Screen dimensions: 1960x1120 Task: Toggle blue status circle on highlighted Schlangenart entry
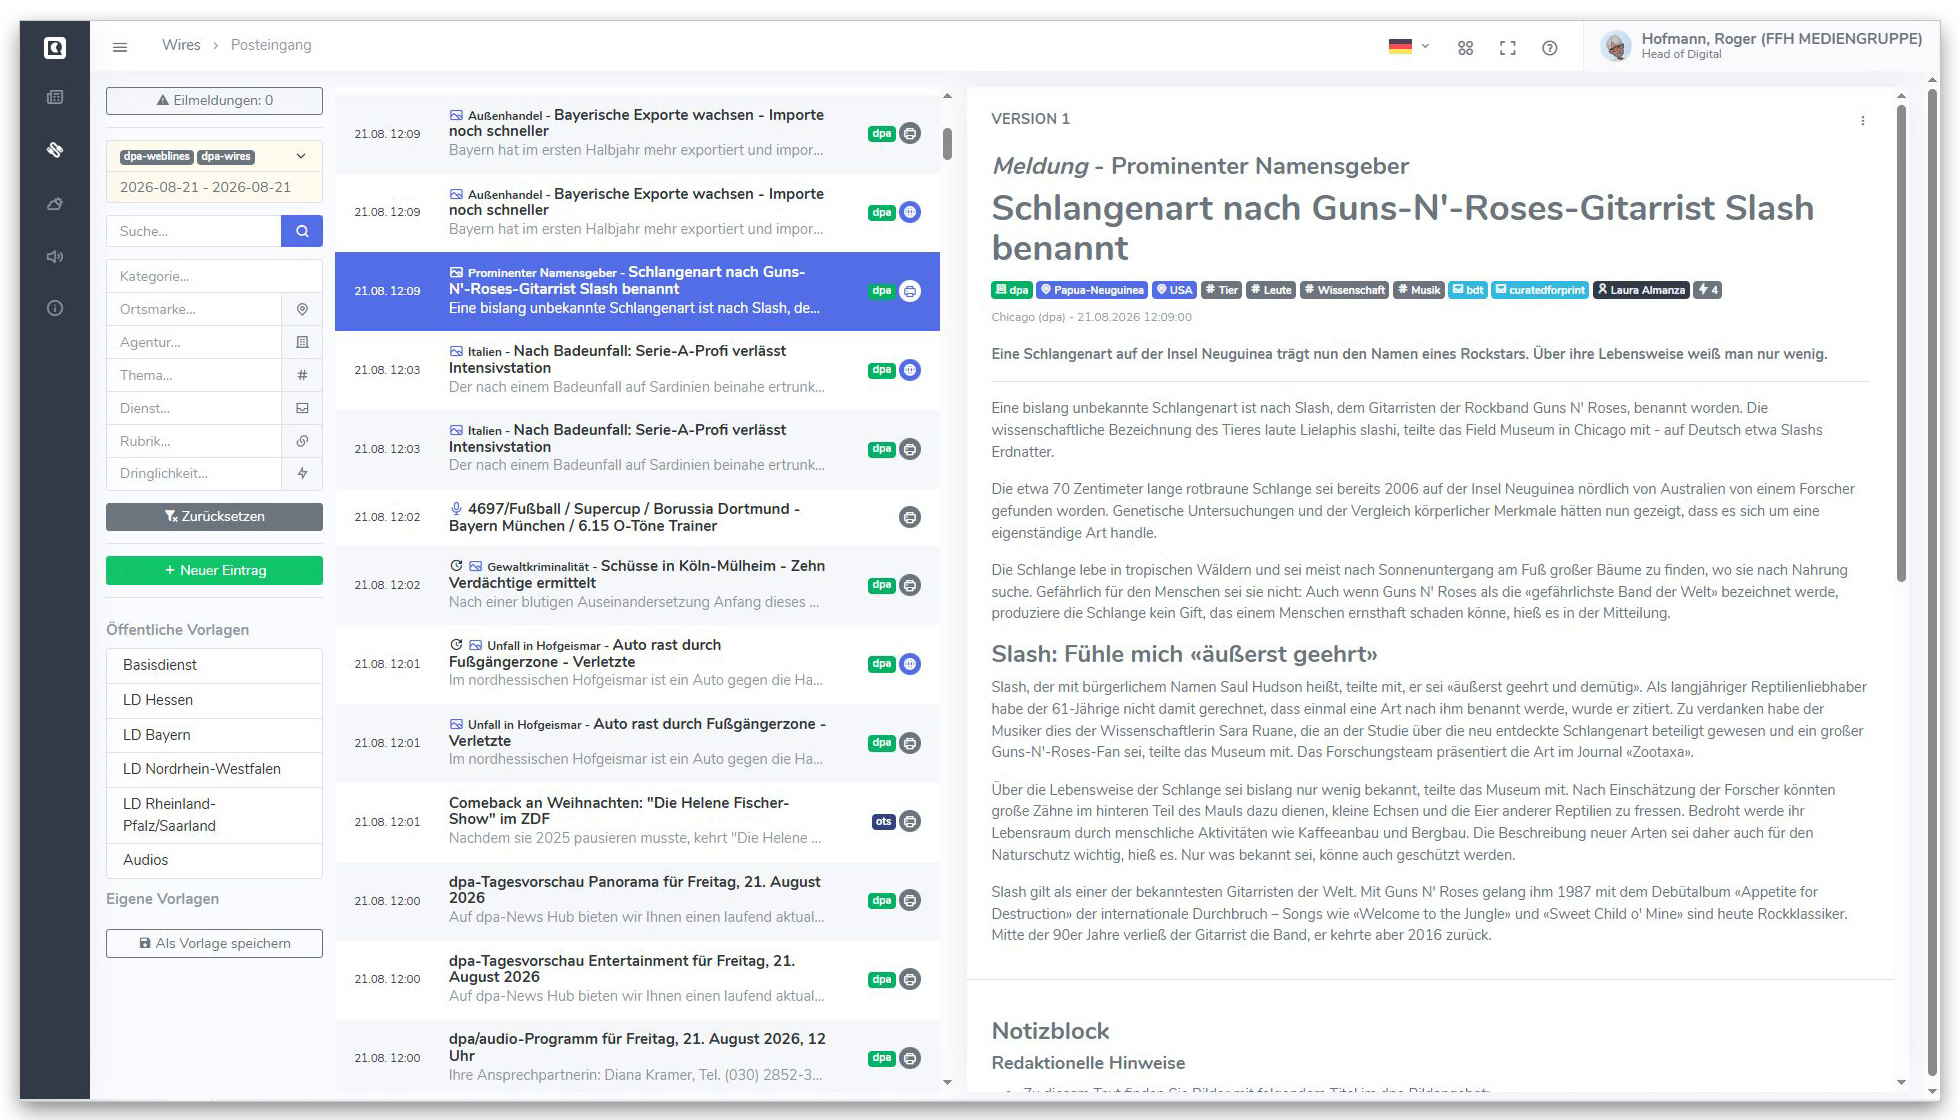click(910, 291)
